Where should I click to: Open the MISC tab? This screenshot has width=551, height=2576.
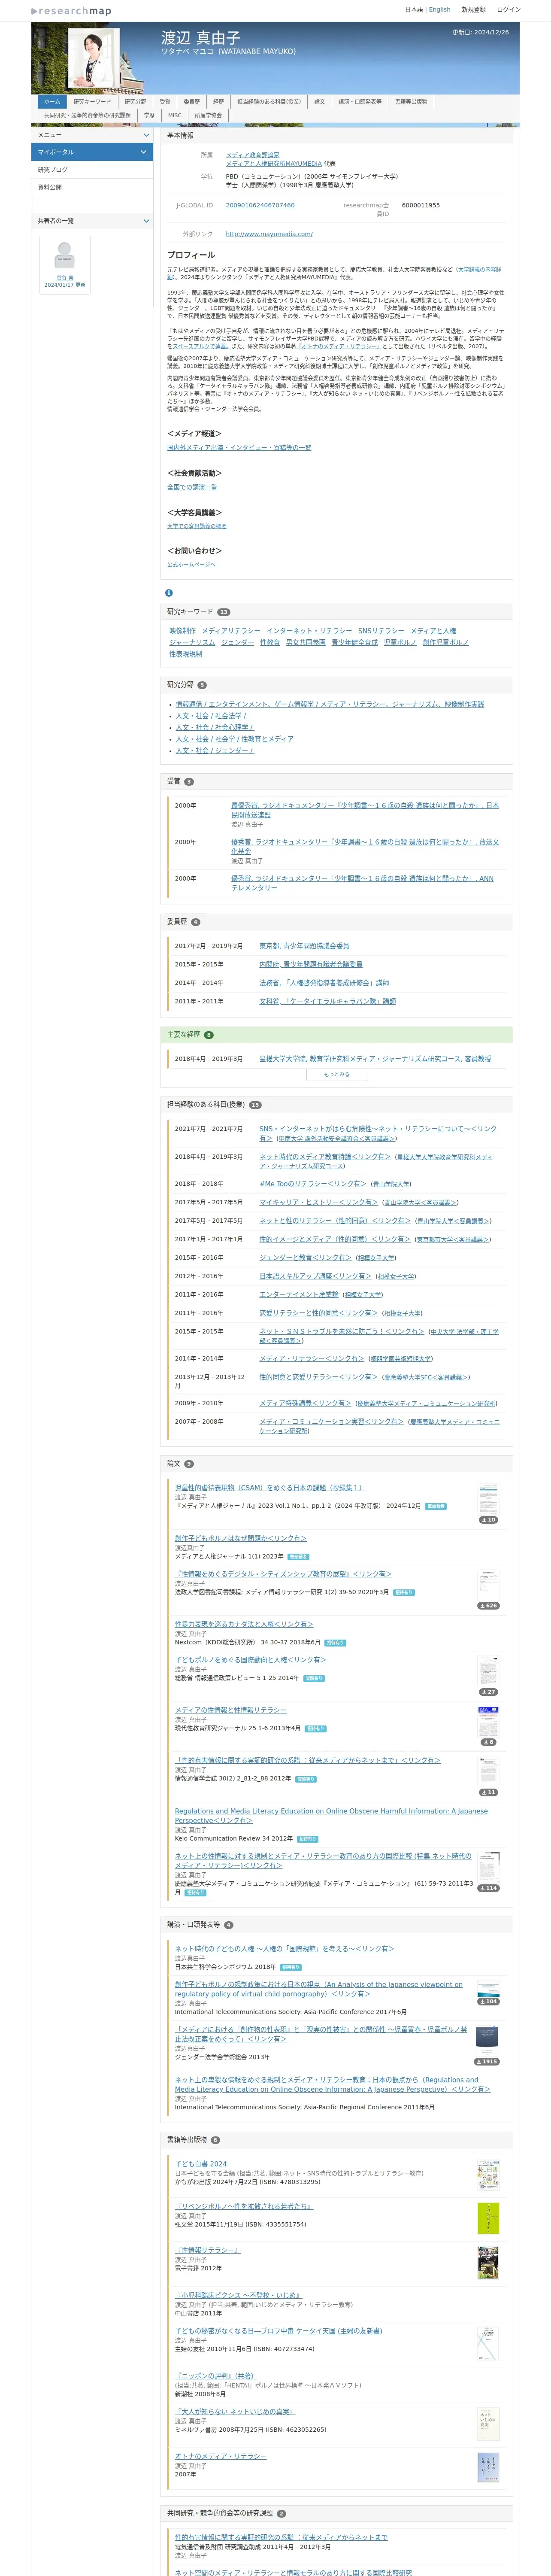(175, 115)
